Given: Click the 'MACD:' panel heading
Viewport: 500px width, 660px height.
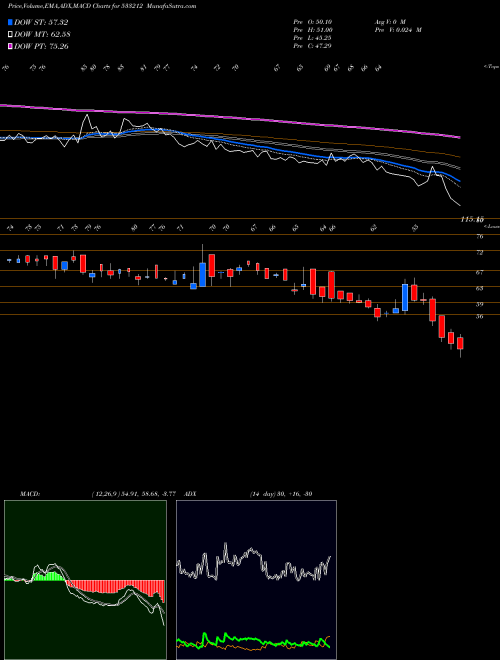Looking at the screenshot, I should [x=30, y=494].
